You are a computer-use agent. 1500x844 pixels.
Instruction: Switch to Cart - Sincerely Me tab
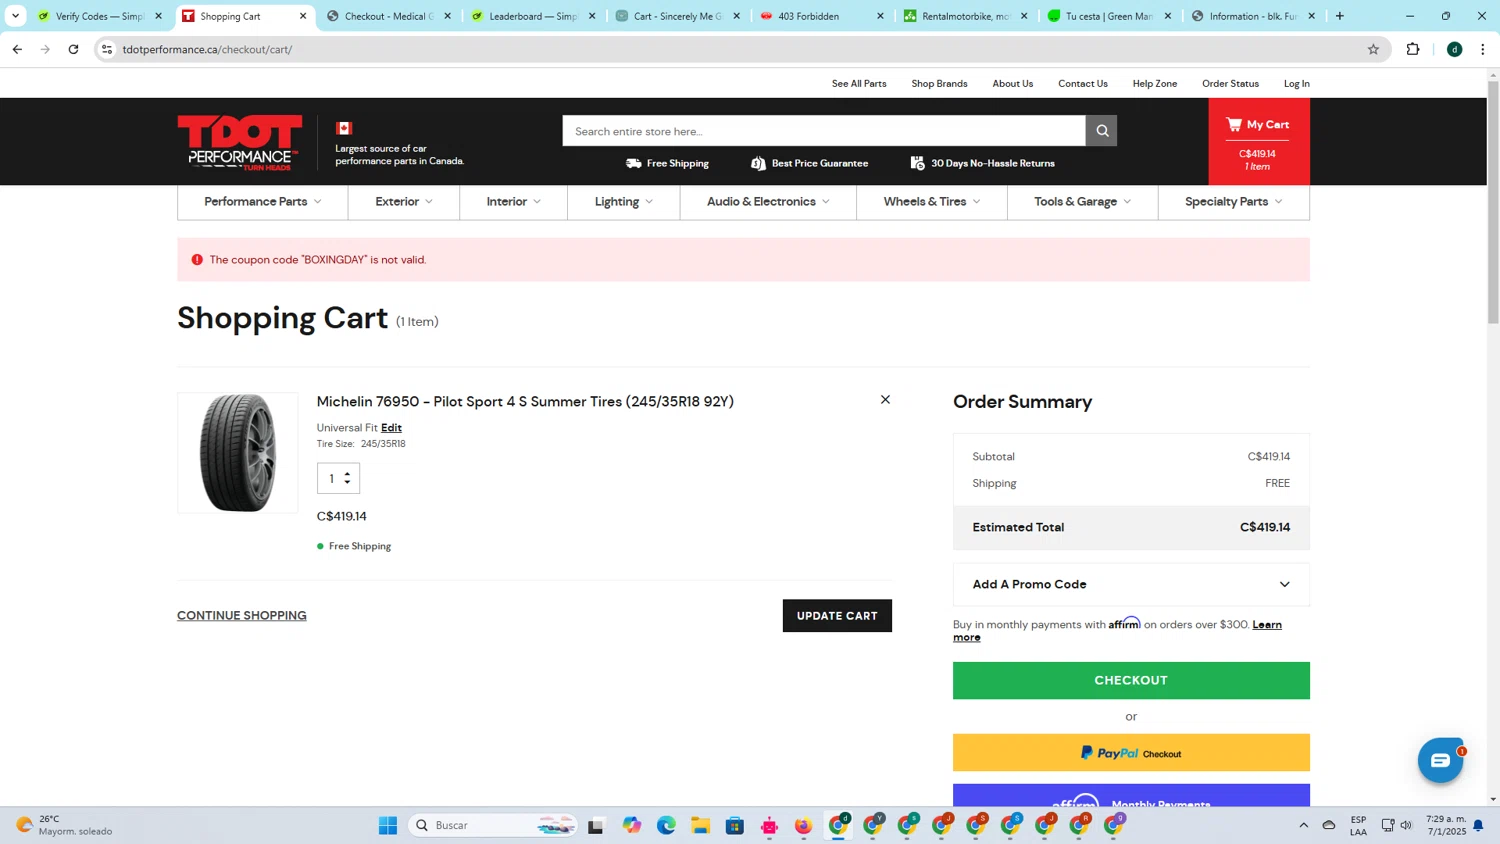pyautogui.click(x=677, y=16)
